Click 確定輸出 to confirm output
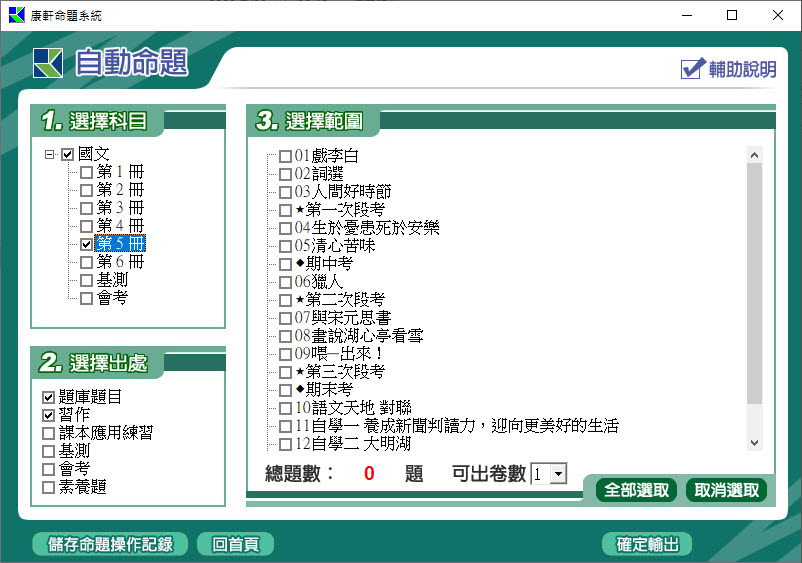Screen dimensions: 802x563 [647, 545]
